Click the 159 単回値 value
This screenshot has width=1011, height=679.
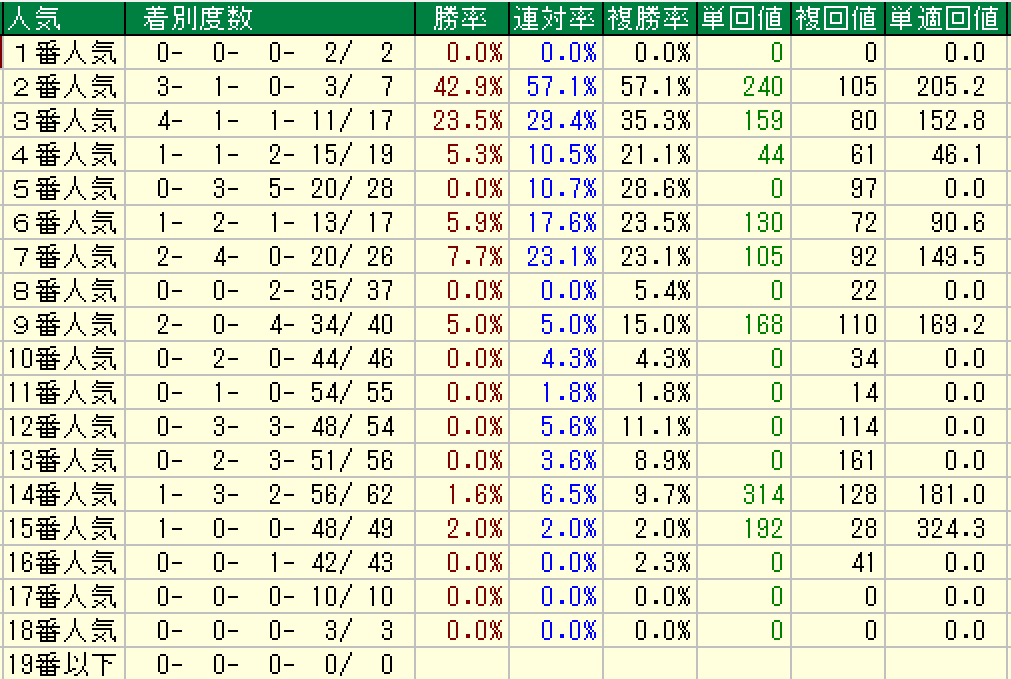764,121
